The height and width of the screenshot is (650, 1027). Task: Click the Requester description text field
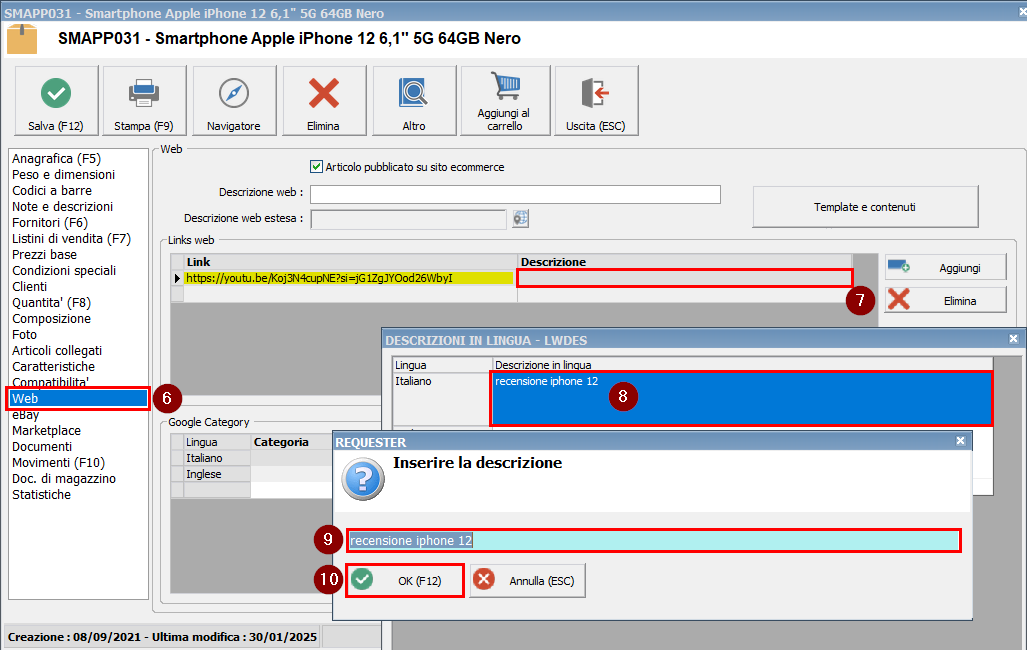pyautogui.click(x=654, y=541)
